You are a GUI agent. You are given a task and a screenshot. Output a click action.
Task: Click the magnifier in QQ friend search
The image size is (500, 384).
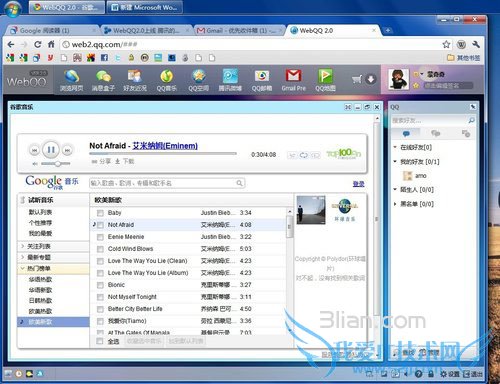point(471,120)
